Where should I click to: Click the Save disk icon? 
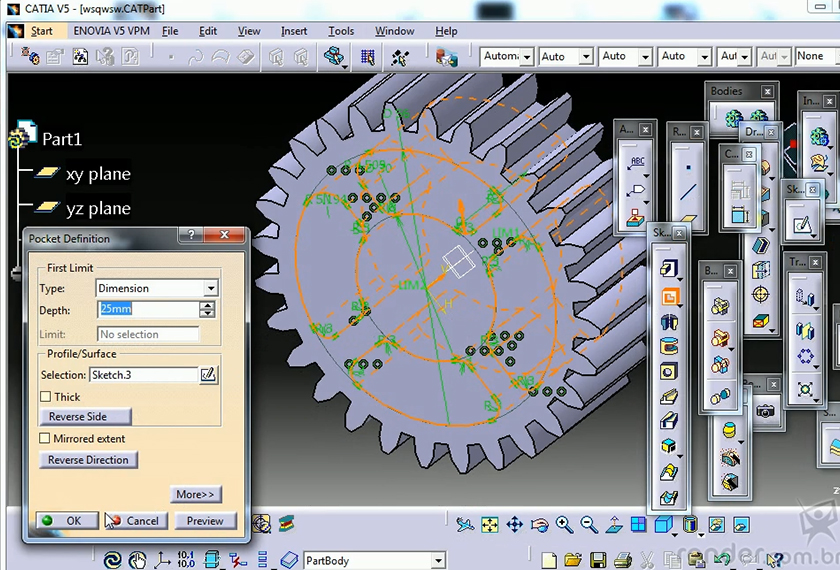598,560
